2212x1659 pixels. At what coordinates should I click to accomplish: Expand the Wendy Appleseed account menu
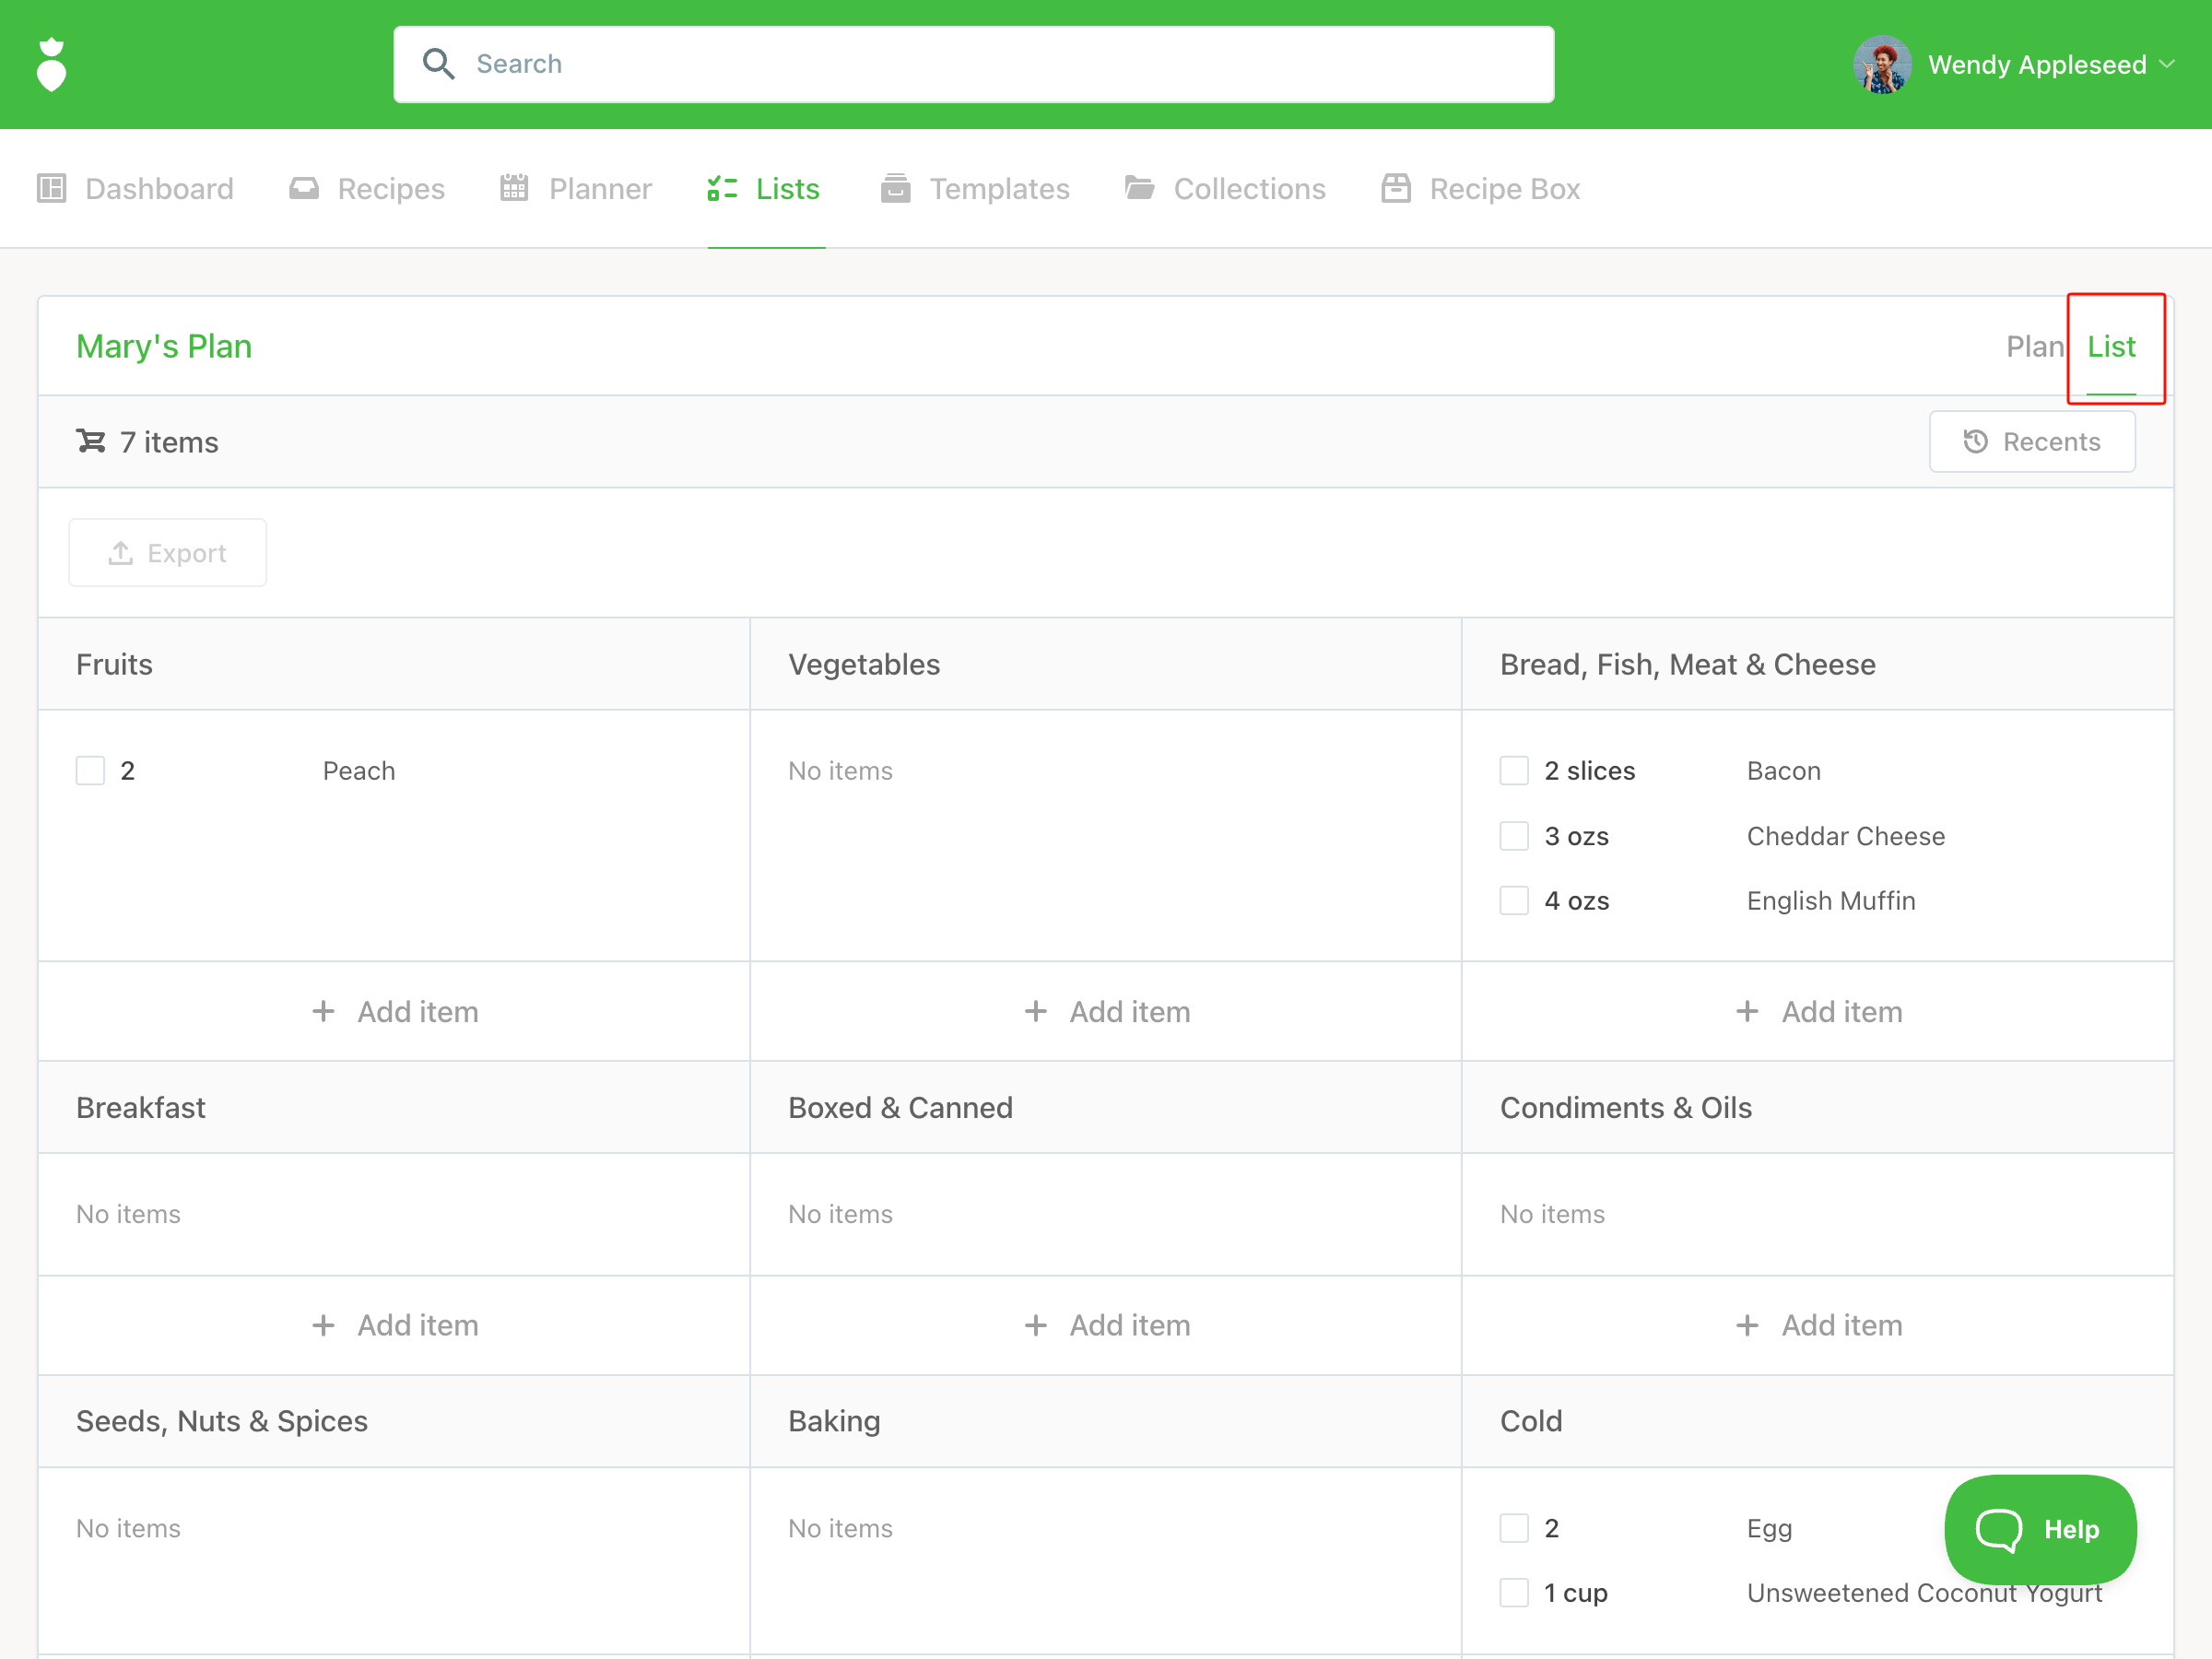pos(2036,65)
